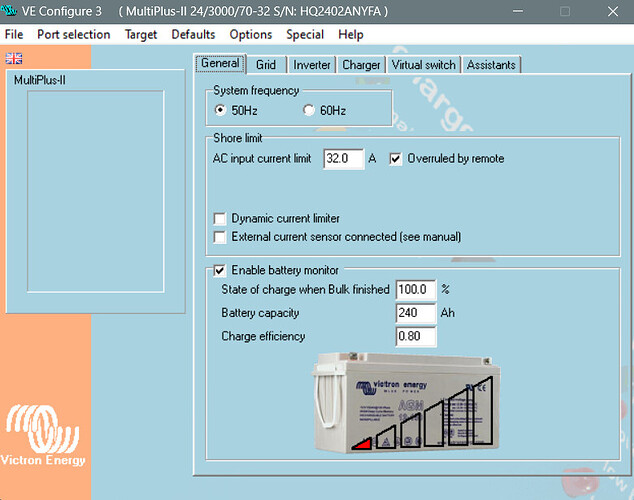Screen dimensions: 634x500
Task: Minimize the VE Configure window
Action: coord(518,11)
